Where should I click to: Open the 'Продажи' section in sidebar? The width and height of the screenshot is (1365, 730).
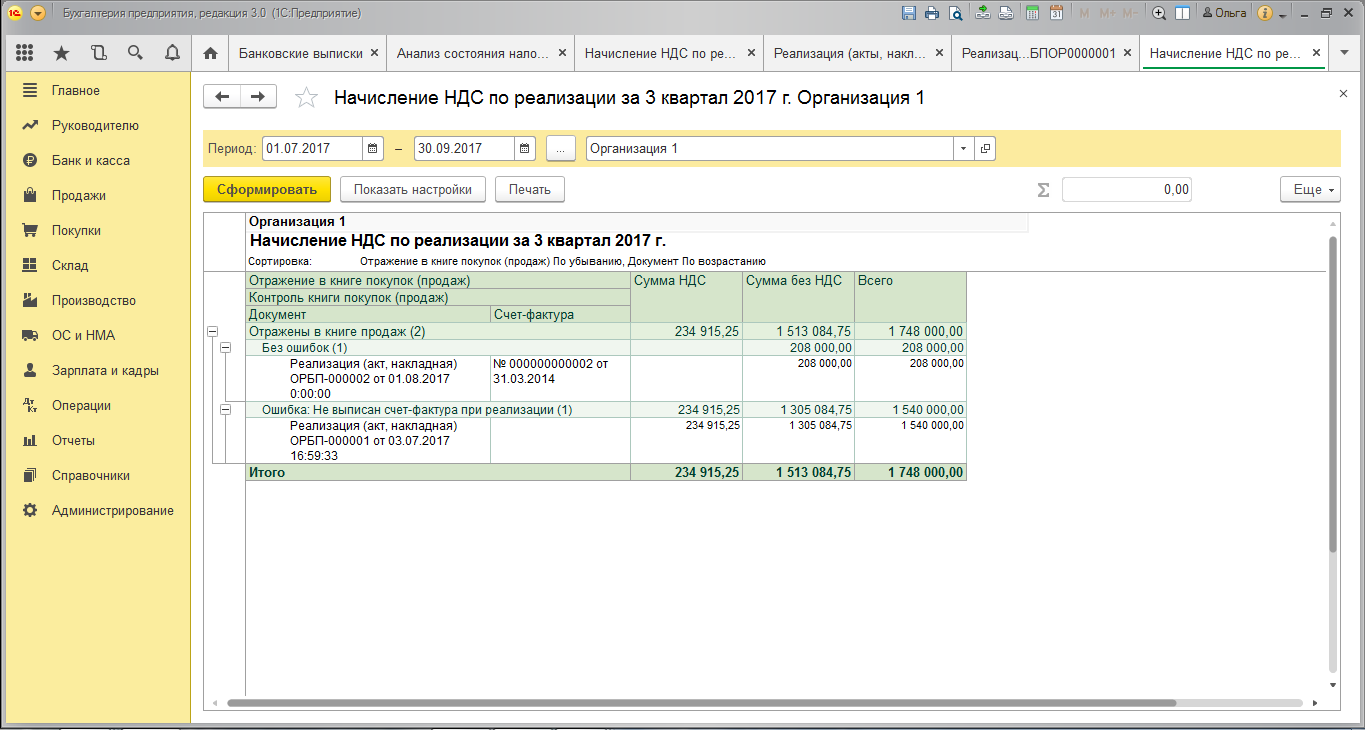[78, 195]
